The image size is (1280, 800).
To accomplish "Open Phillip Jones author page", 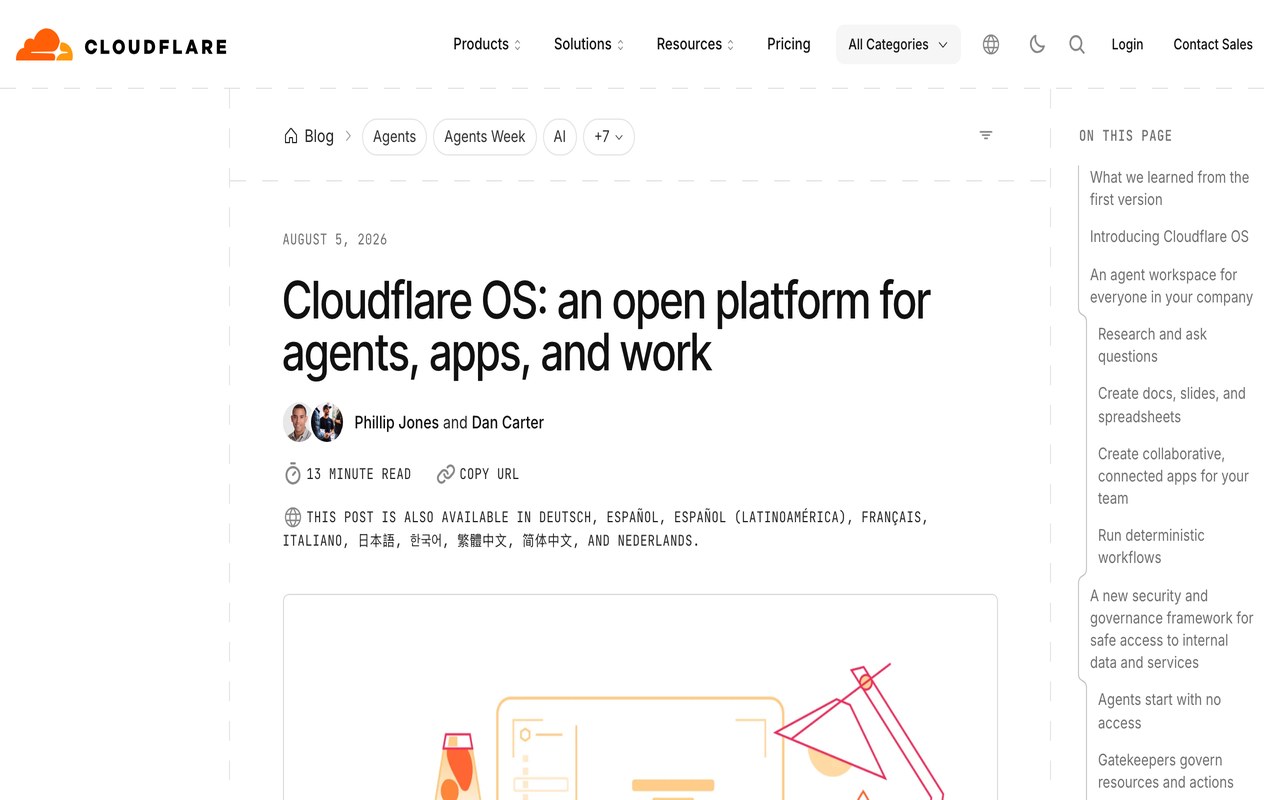I will [396, 422].
